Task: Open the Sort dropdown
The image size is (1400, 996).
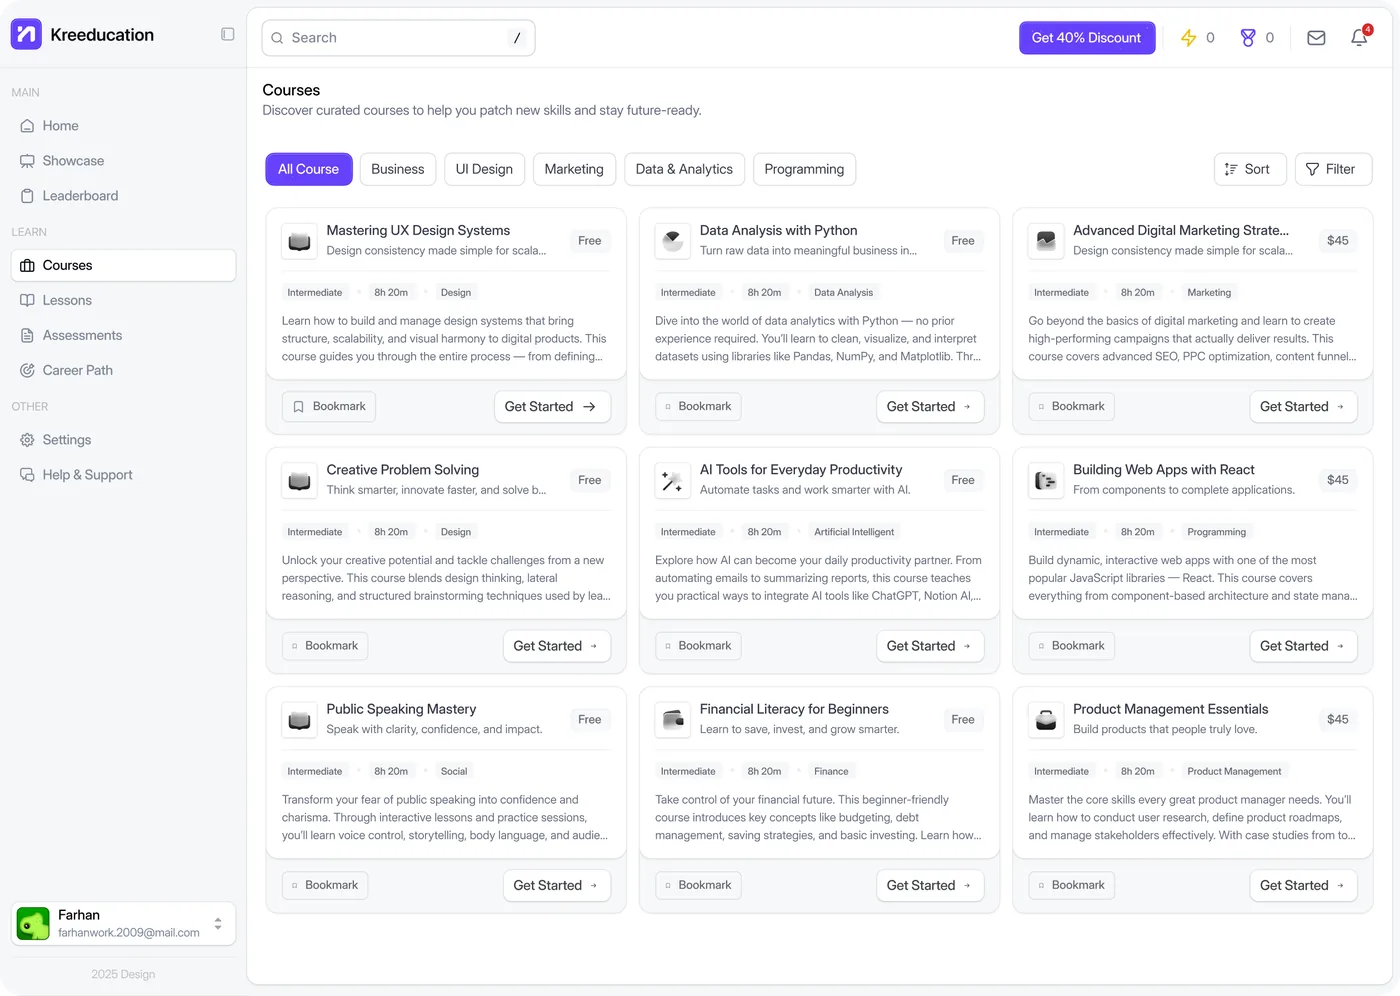Action: click(1248, 169)
